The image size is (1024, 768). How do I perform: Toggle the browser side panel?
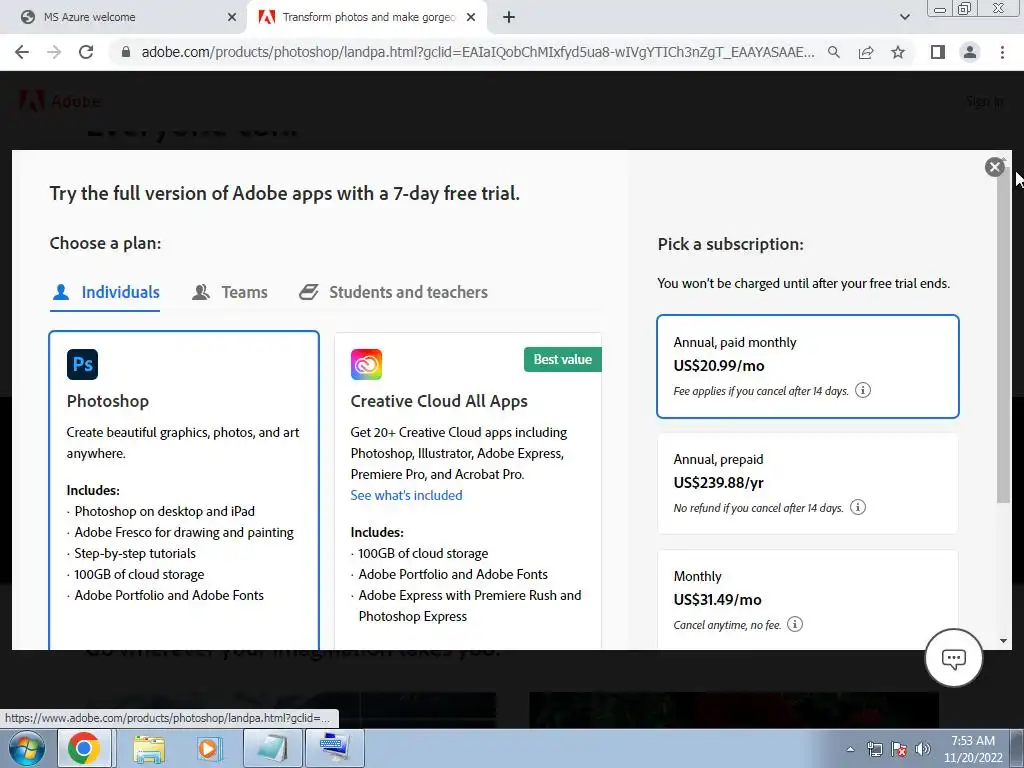938,52
